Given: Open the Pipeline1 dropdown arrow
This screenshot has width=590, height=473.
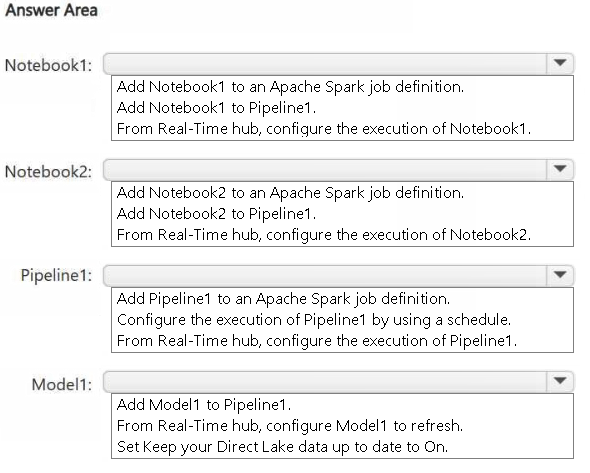Looking at the screenshot, I should 560,275.
